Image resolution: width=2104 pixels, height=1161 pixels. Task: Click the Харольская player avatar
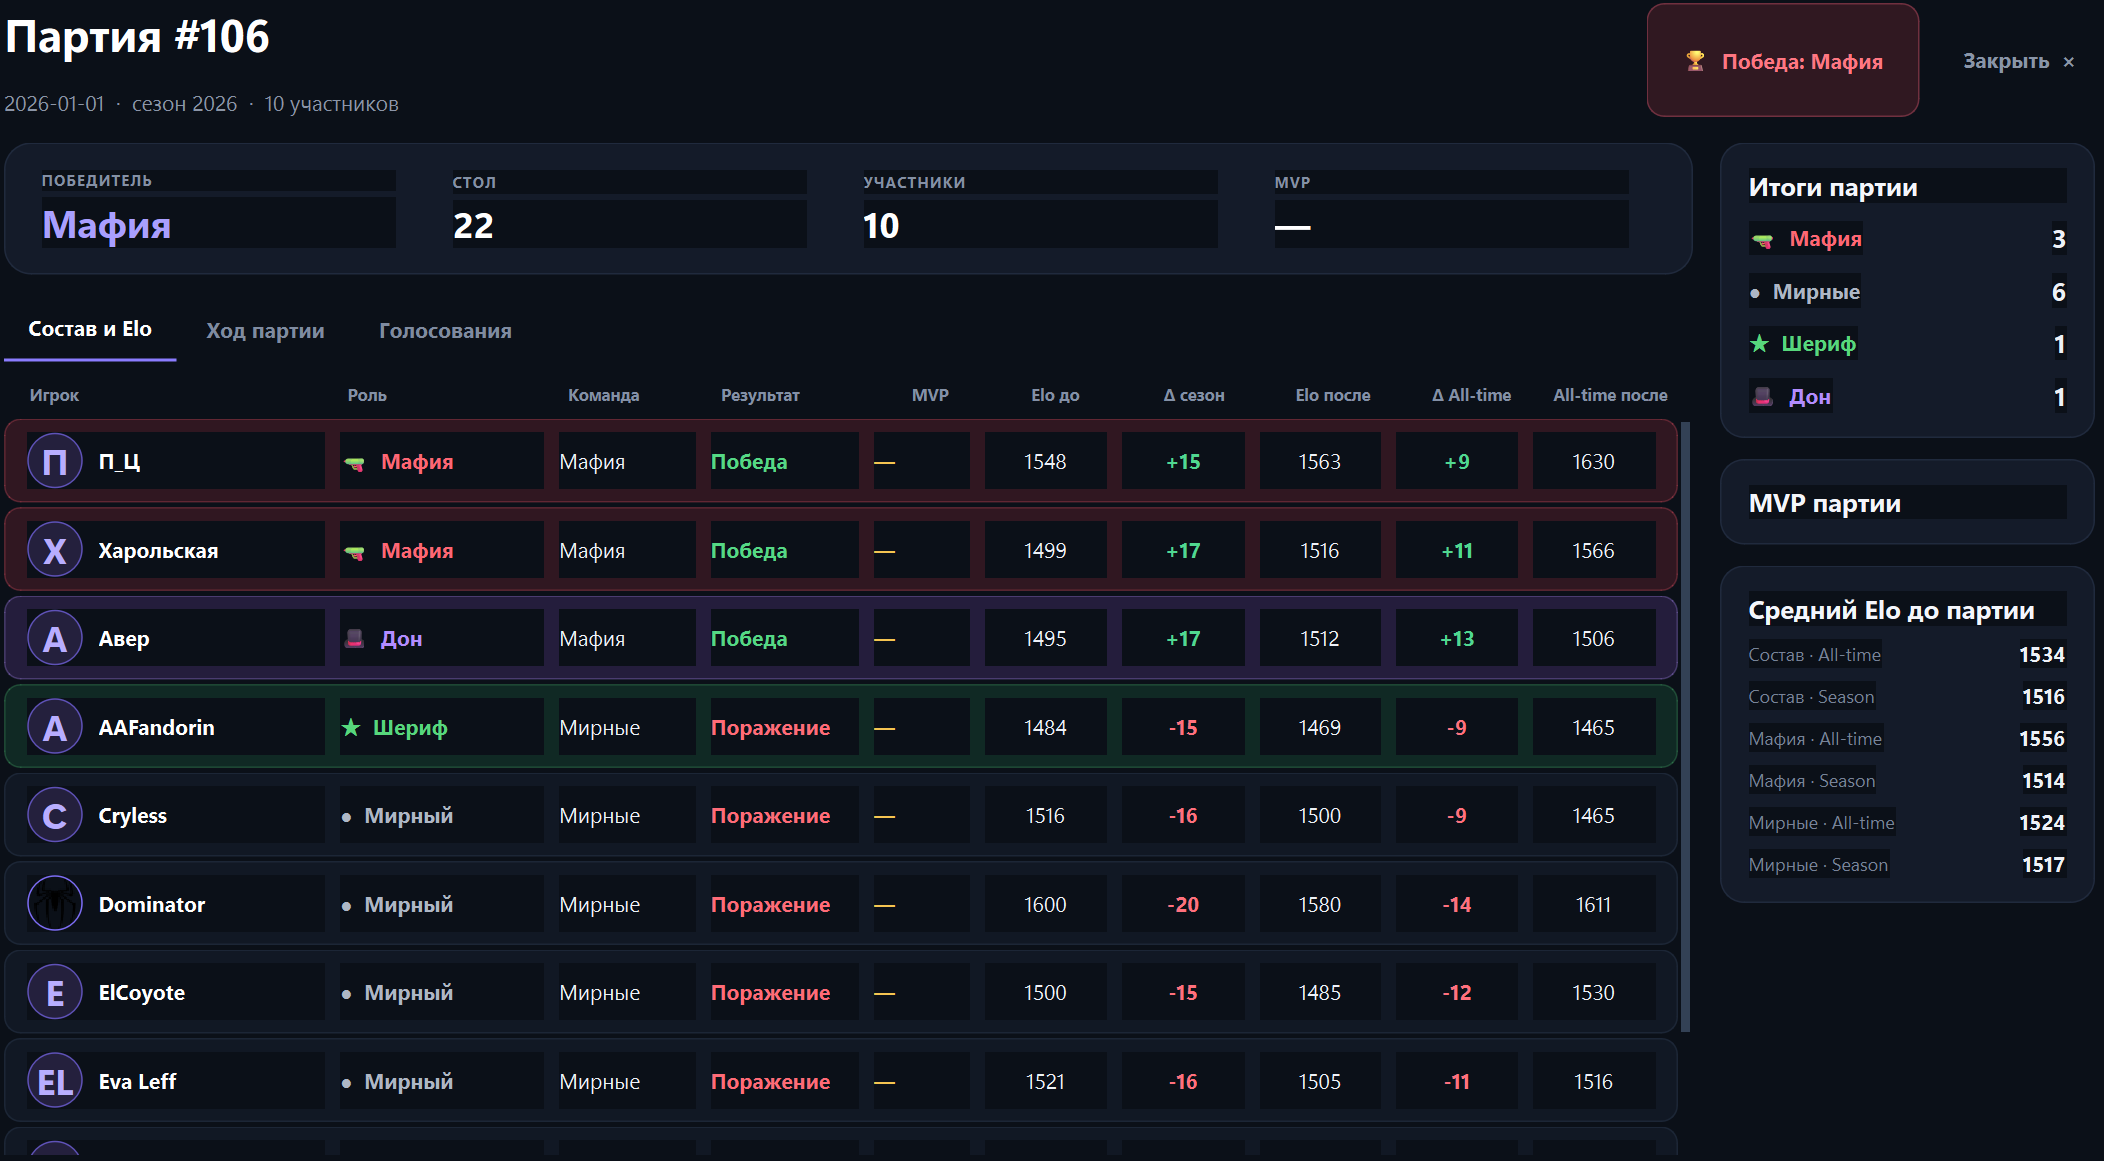55,550
